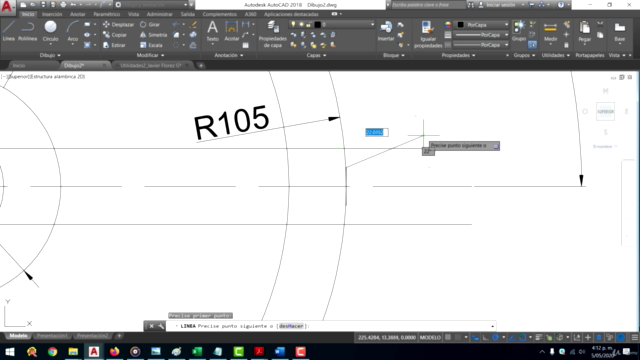Expand the Anotación panel dropdown
Viewport: 640px width, 360px height.
[x=228, y=55]
